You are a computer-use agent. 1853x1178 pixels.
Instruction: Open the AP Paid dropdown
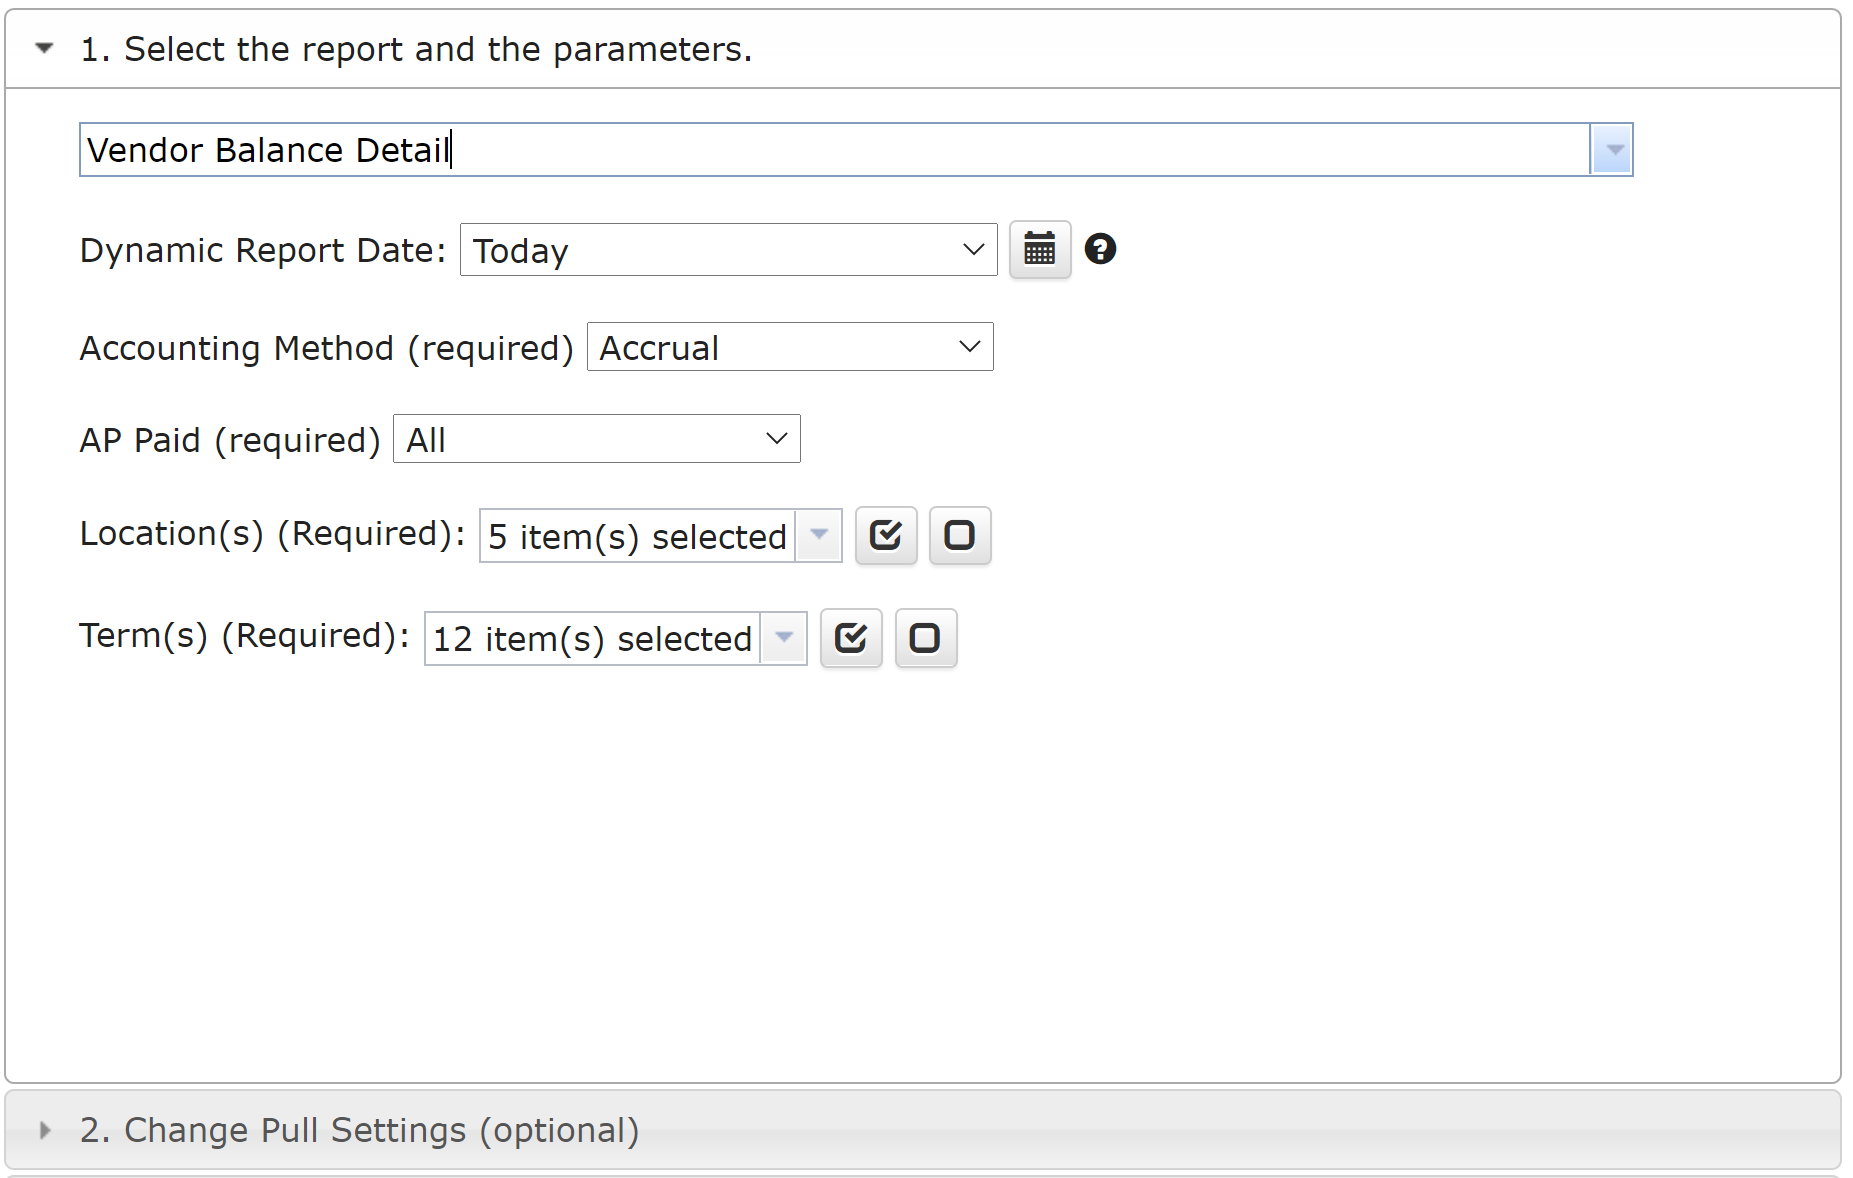coord(597,439)
